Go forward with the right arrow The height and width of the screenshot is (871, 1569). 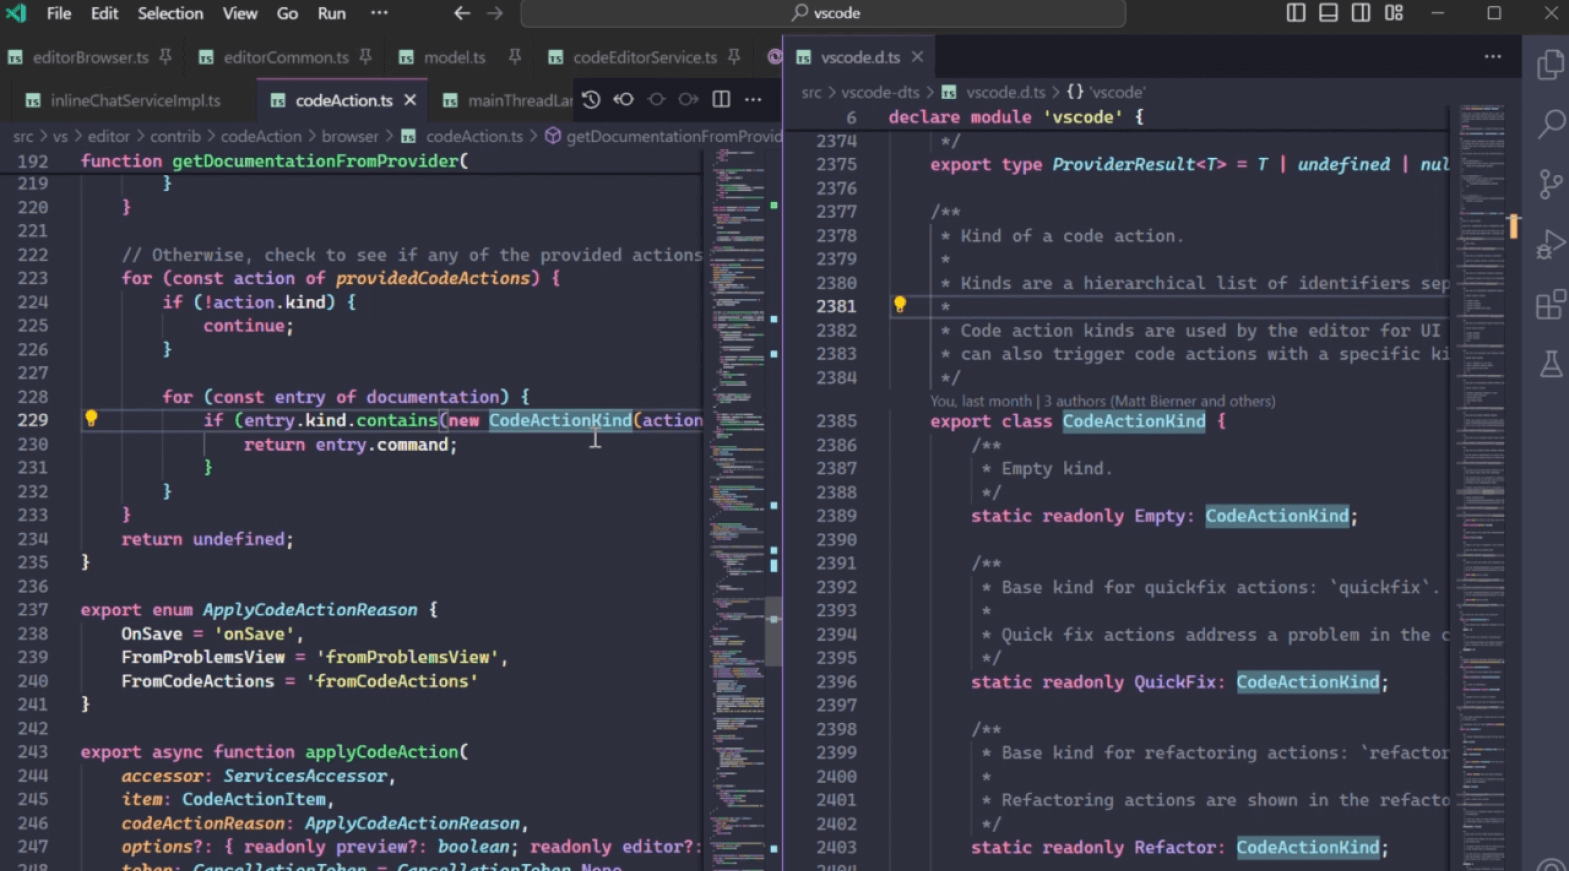tap(495, 13)
